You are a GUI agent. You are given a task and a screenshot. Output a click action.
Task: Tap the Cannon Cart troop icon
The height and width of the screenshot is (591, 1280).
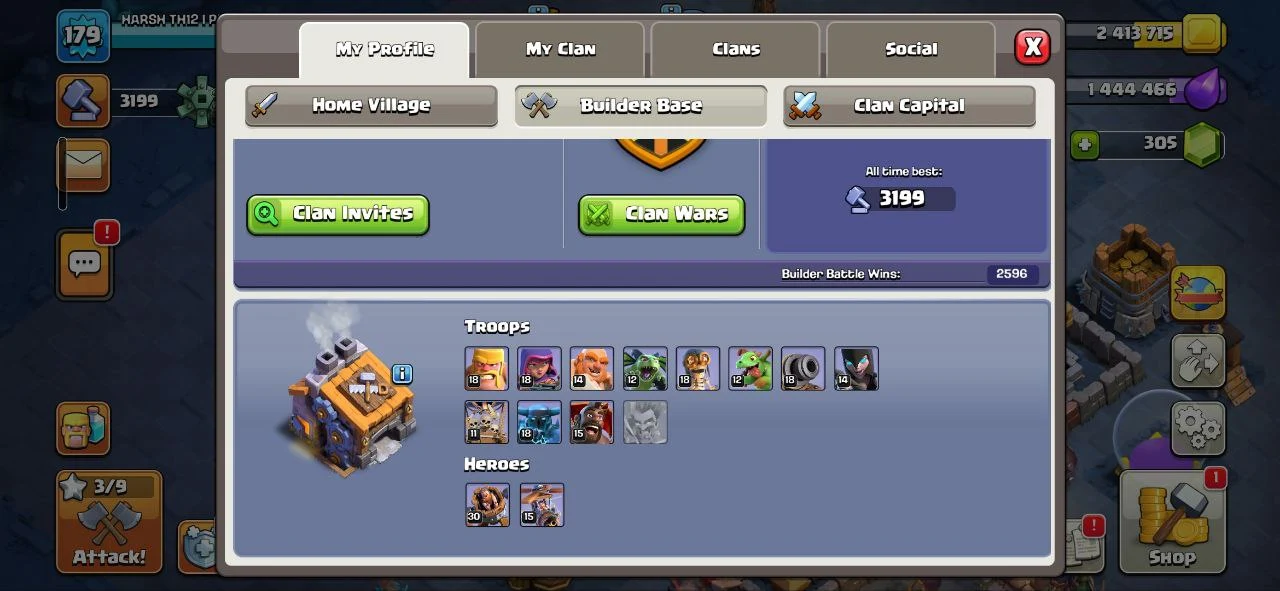803,369
